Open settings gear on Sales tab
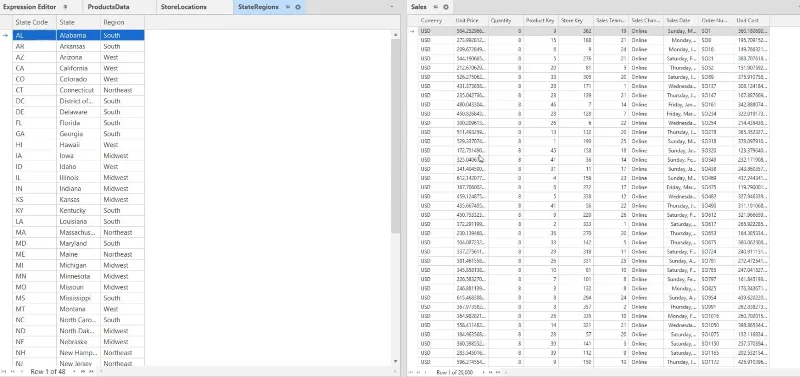Viewport: 800px width, 377px height. click(x=445, y=7)
